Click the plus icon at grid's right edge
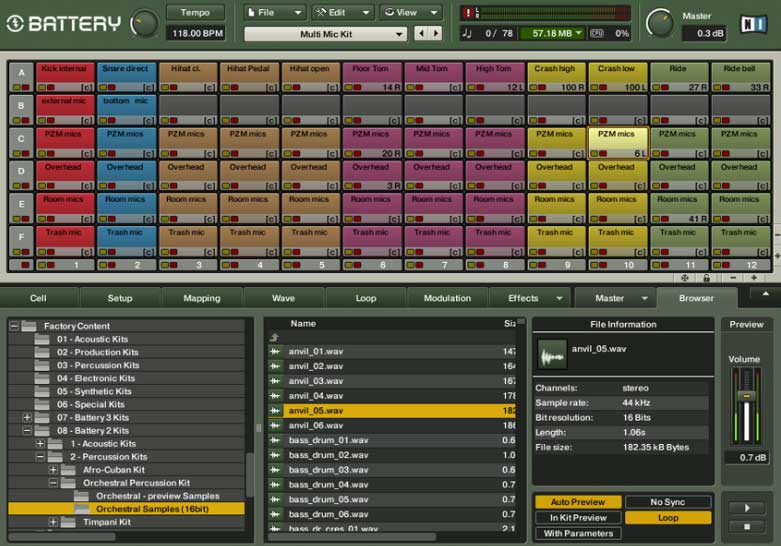This screenshot has height=546, width=781. click(778, 256)
